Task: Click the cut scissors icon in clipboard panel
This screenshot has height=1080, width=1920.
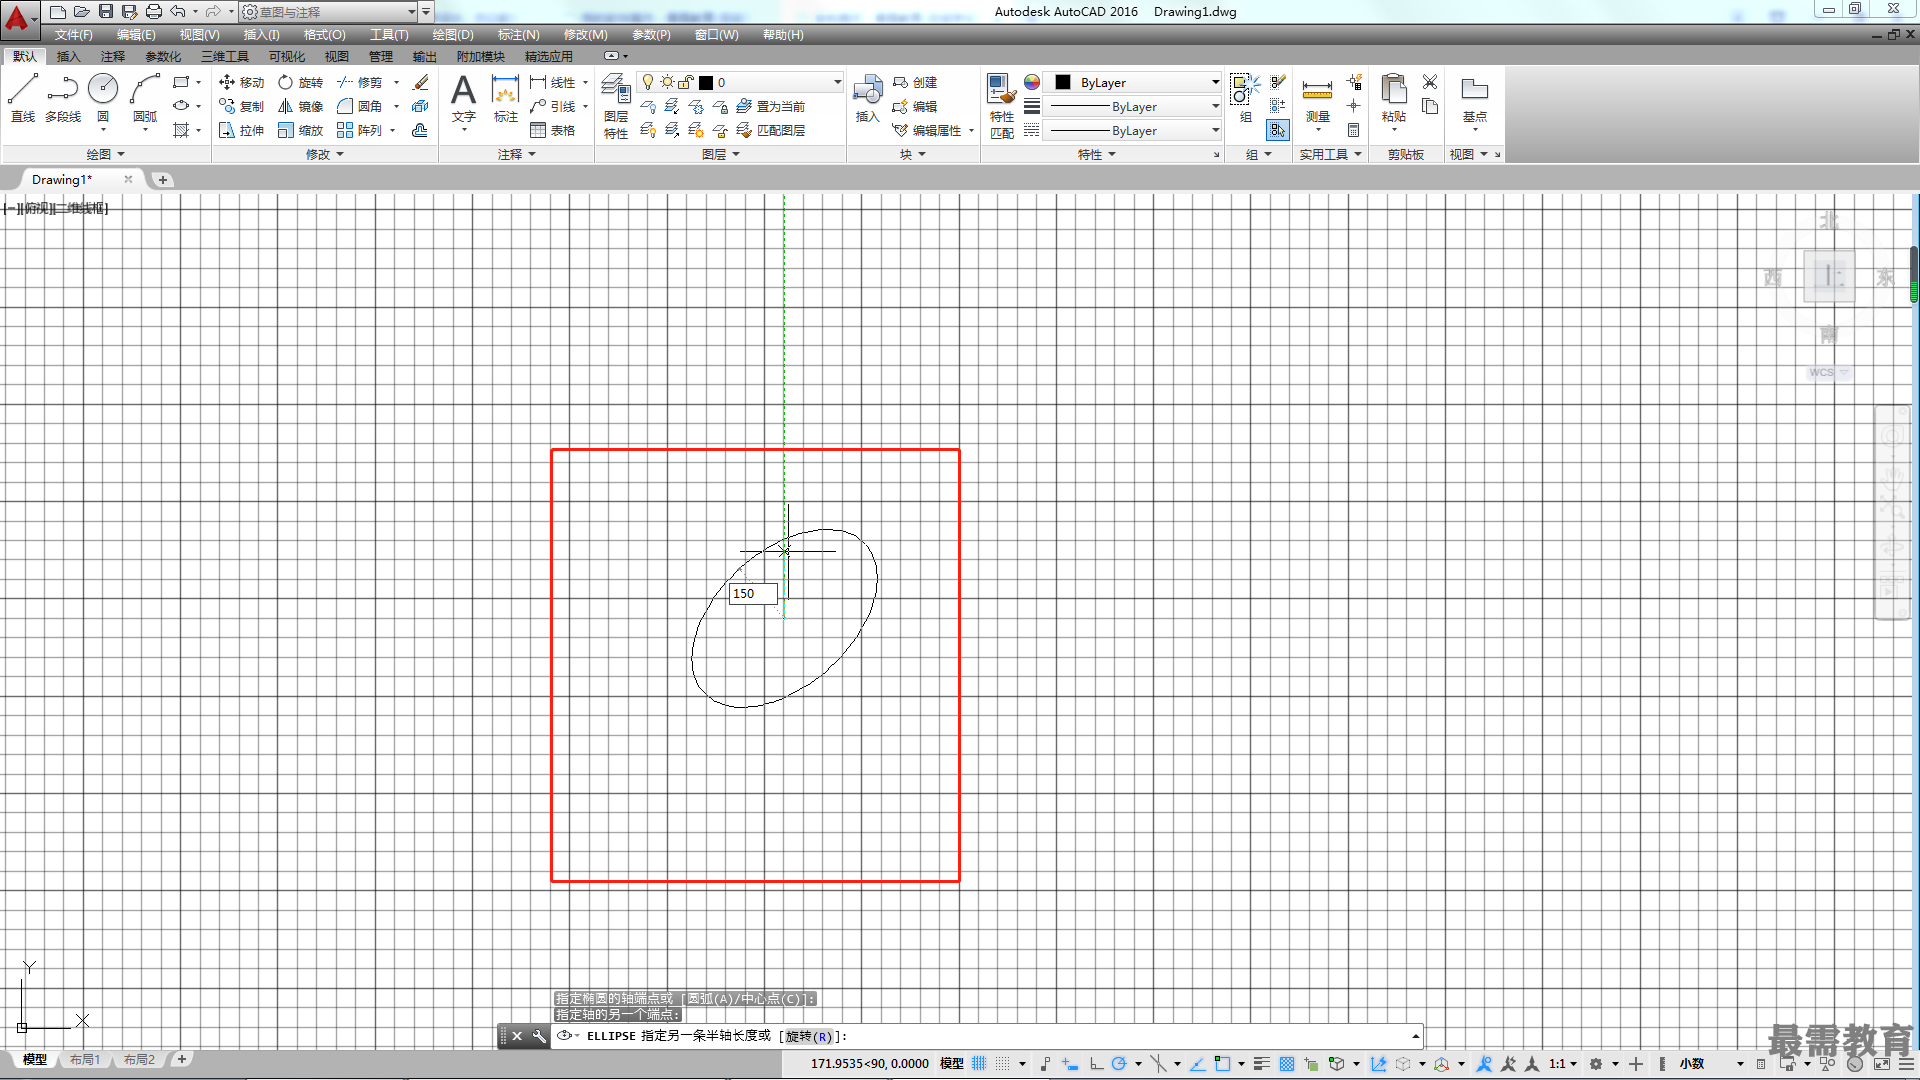Action: [1430, 82]
